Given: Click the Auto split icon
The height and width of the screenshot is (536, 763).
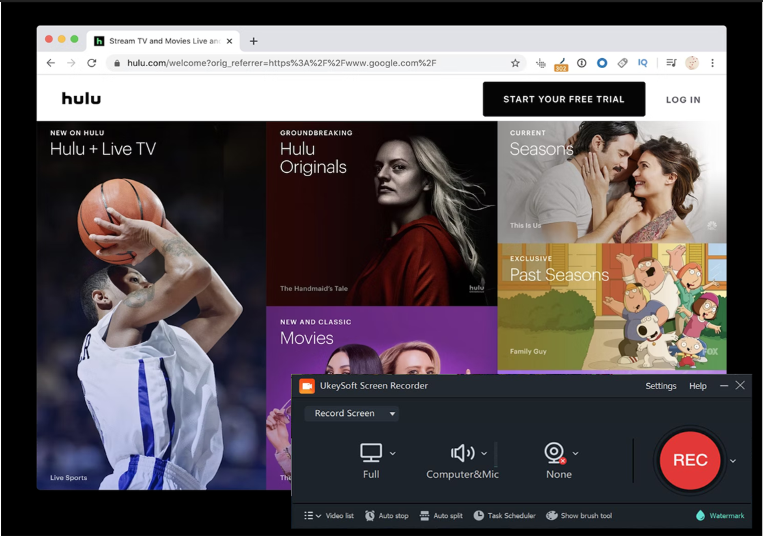Looking at the screenshot, I should [424, 516].
